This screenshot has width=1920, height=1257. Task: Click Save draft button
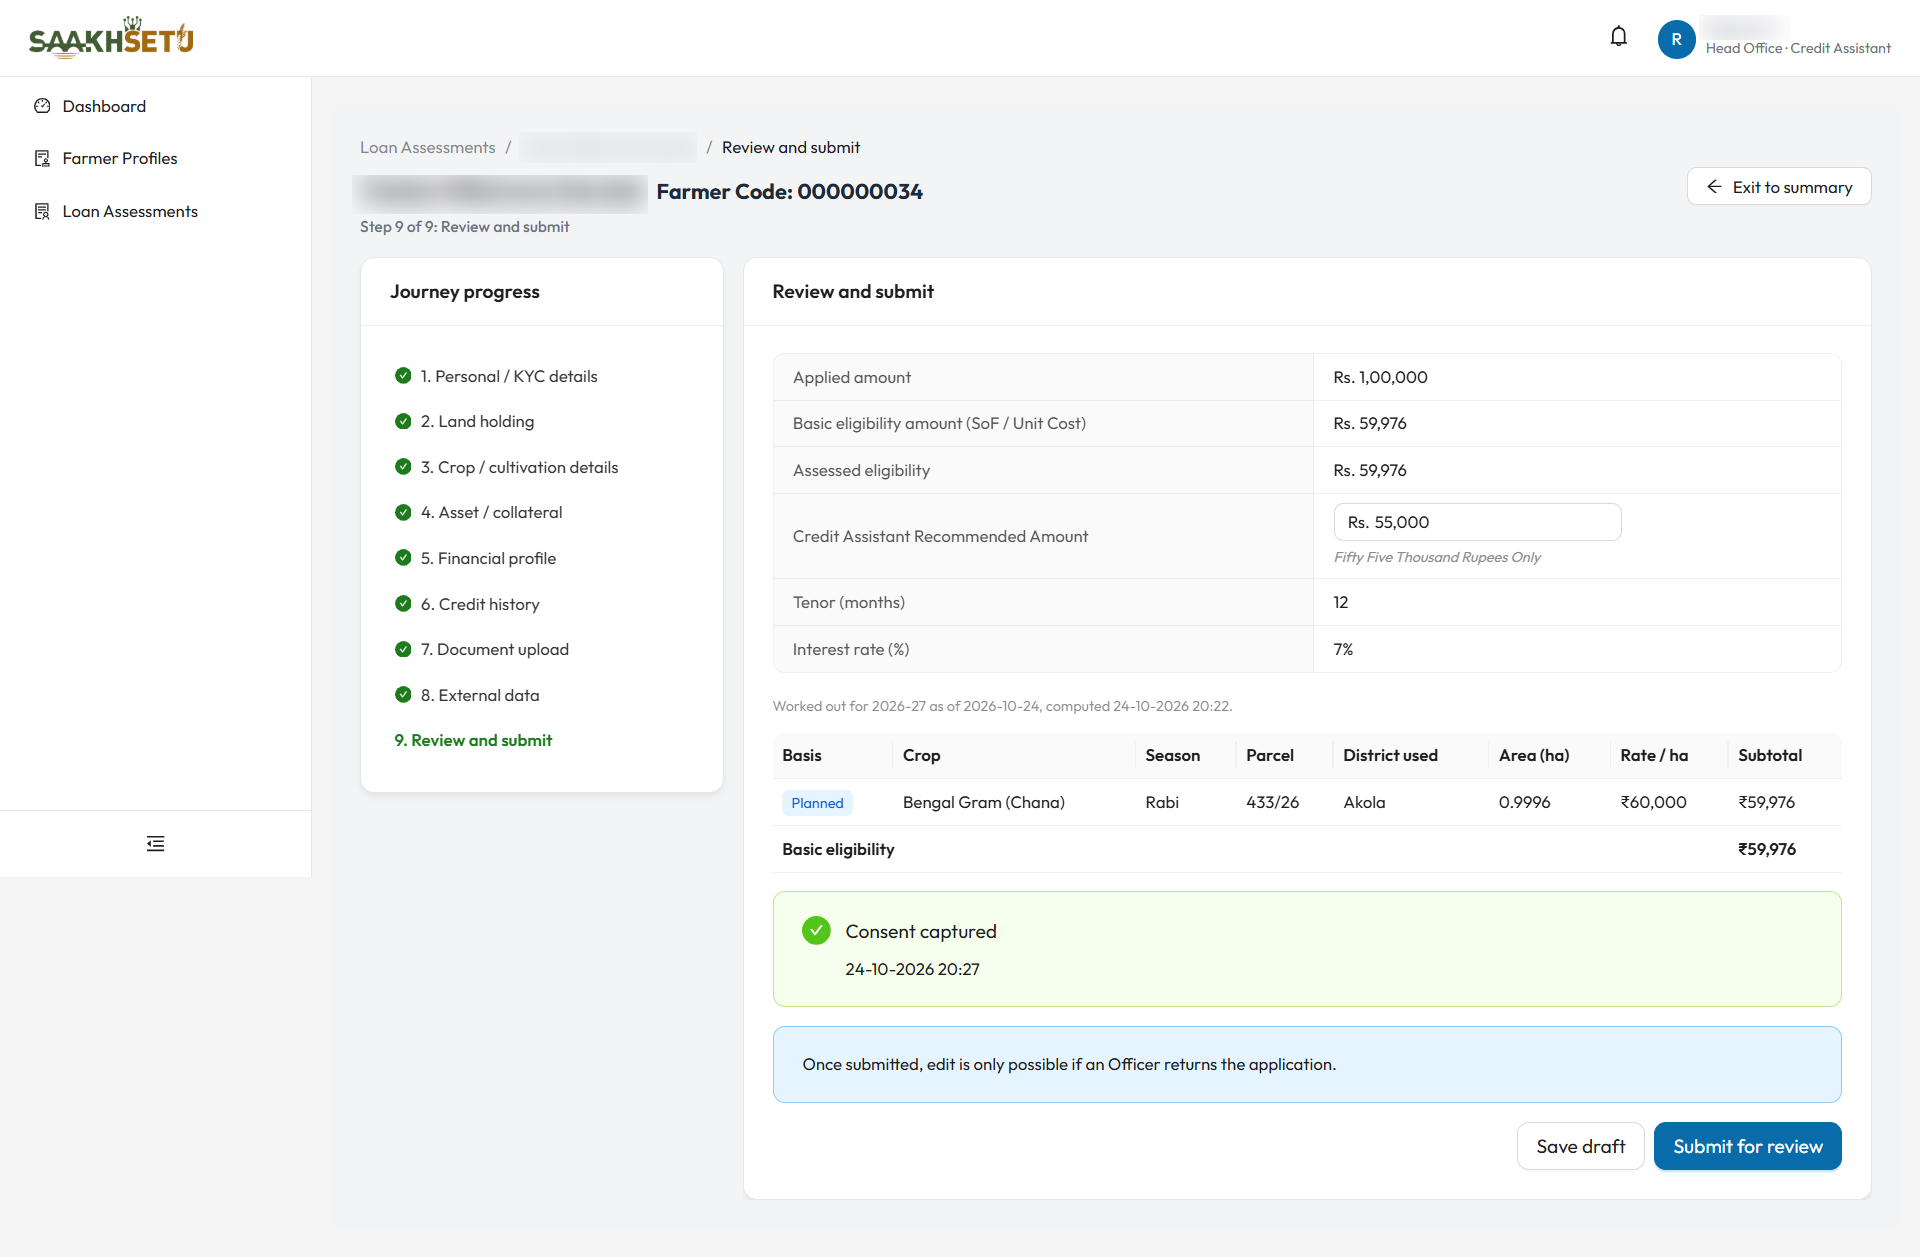pos(1580,1146)
